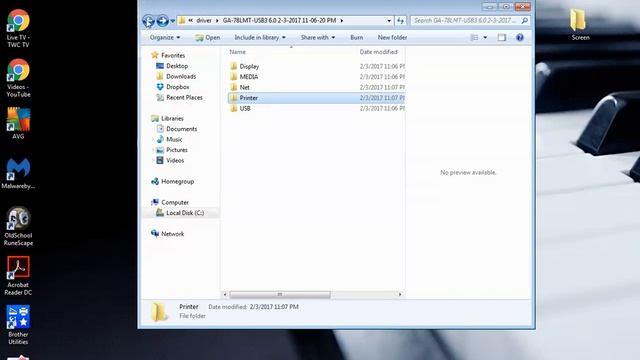Click the Burn toolbar button

click(x=357, y=38)
